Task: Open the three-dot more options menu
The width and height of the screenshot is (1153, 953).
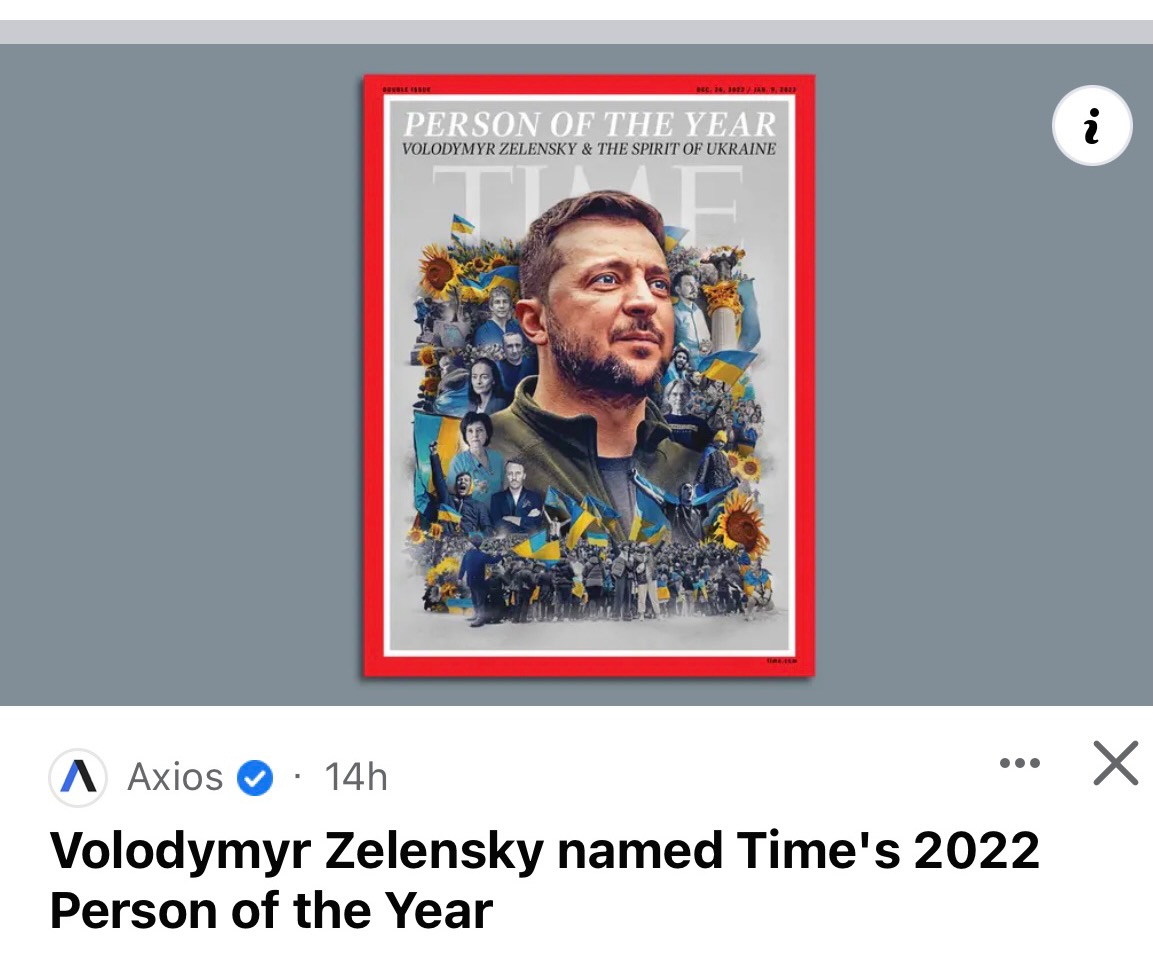Action: (x=1020, y=764)
